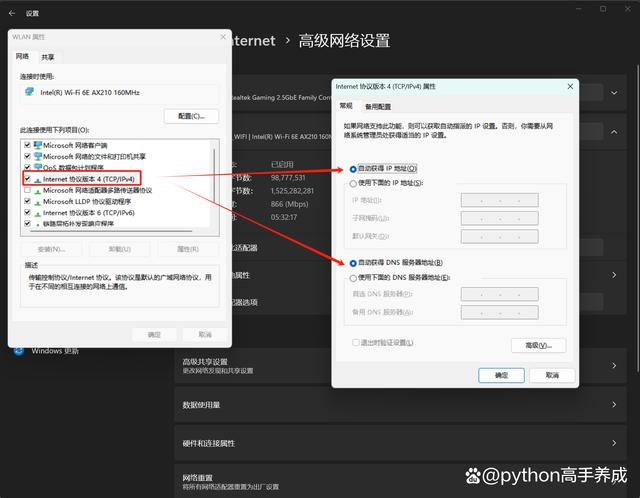Click 取消 in WLAN 属性 dialog

(204, 335)
